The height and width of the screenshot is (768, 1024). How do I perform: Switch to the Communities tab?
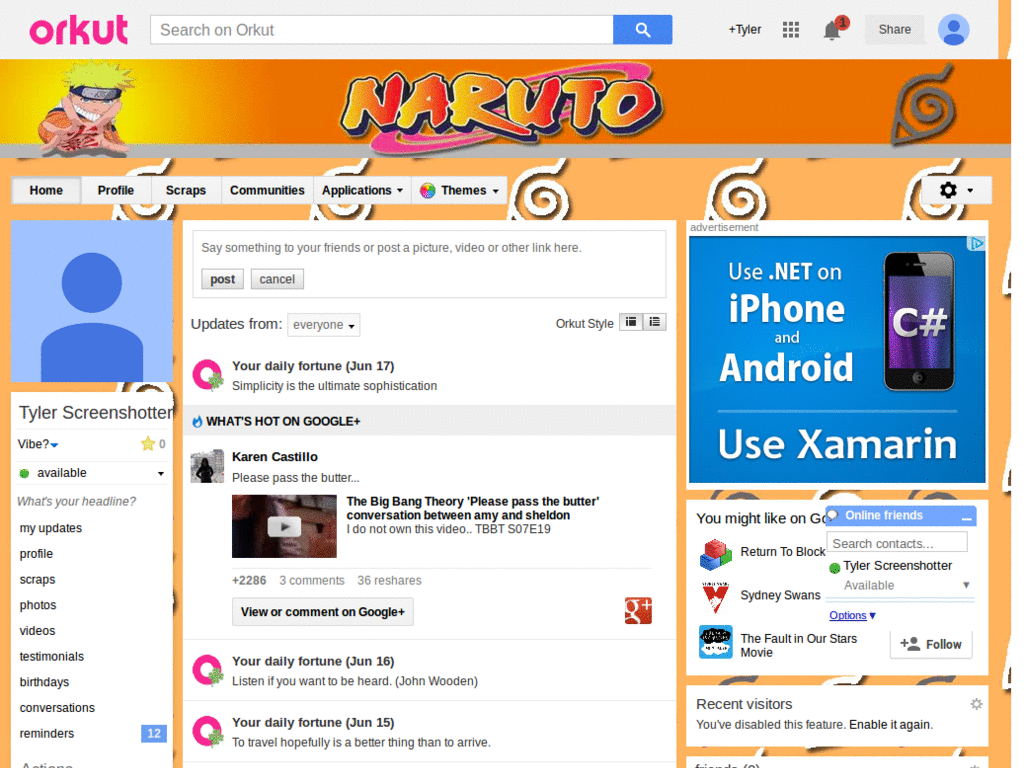click(267, 190)
